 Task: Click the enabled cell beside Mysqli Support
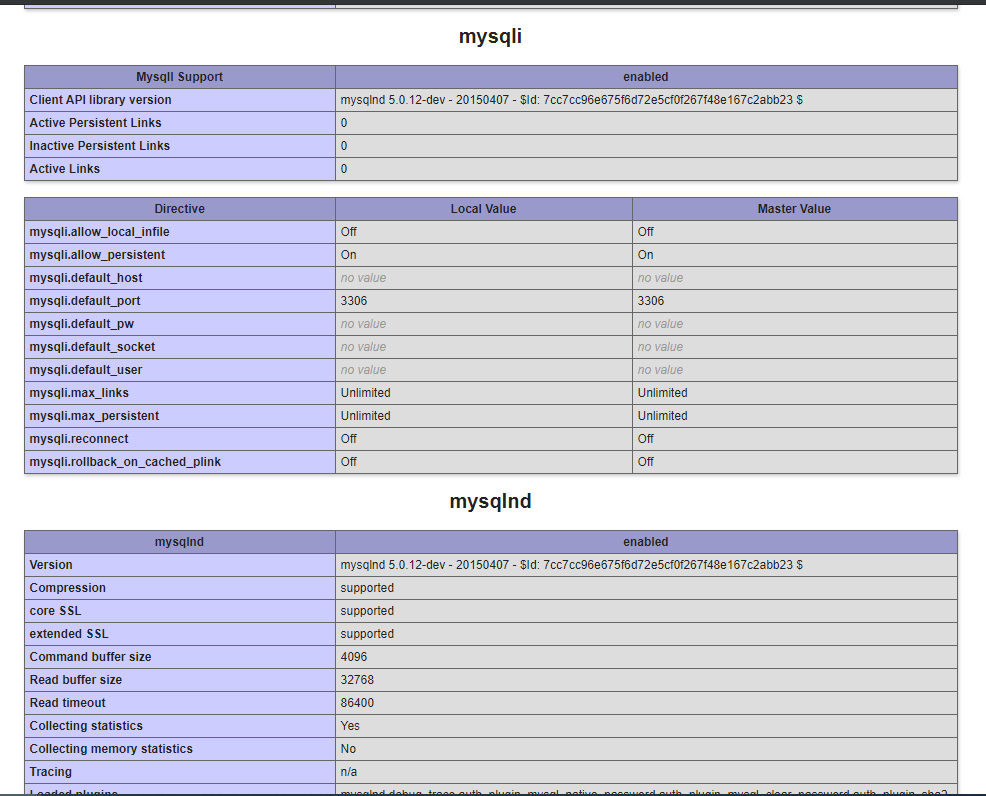pos(645,77)
